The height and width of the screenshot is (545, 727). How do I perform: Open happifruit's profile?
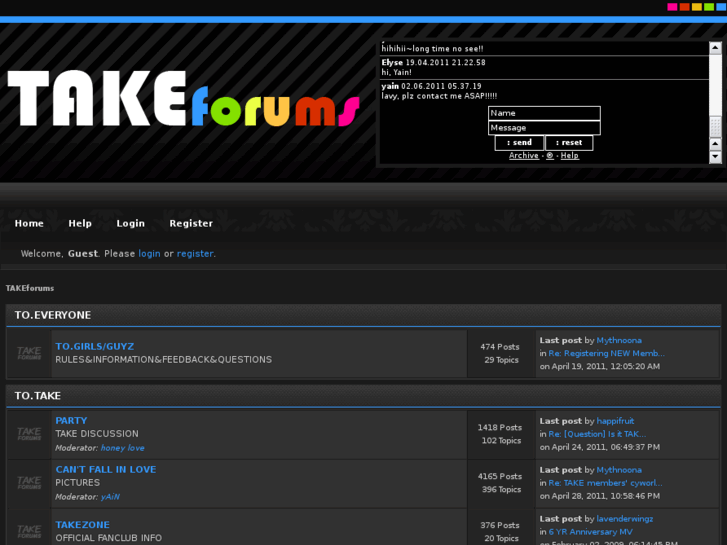click(x=615, y=421)
